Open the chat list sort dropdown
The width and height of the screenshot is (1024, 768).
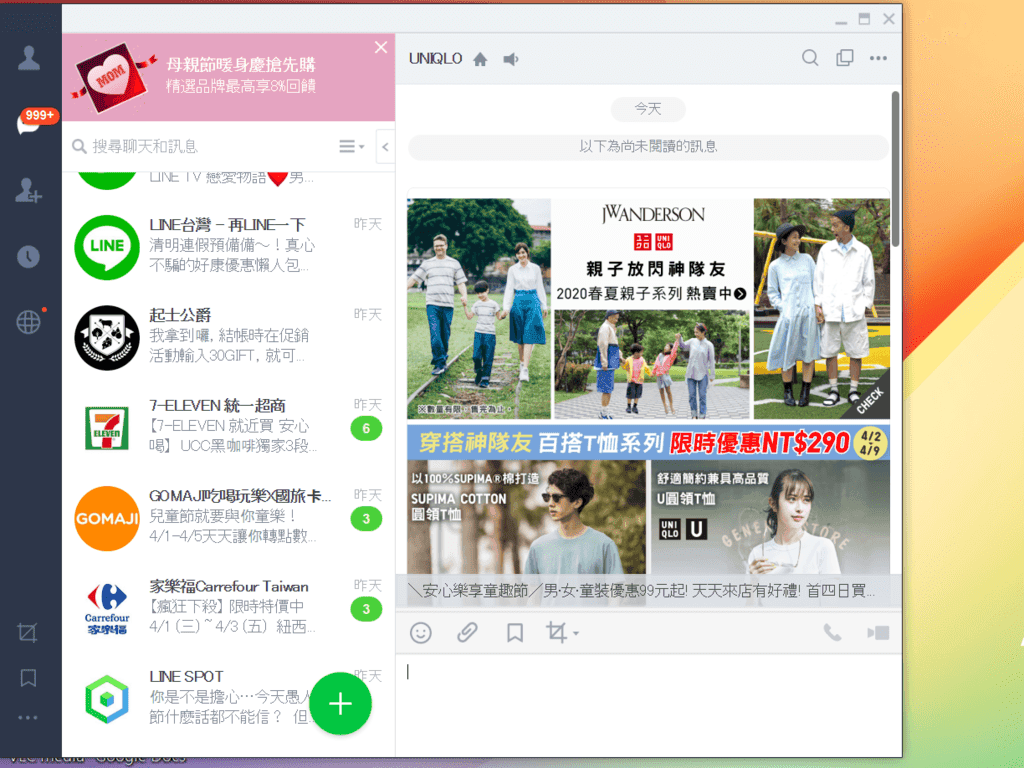click(x=351, y=146)
